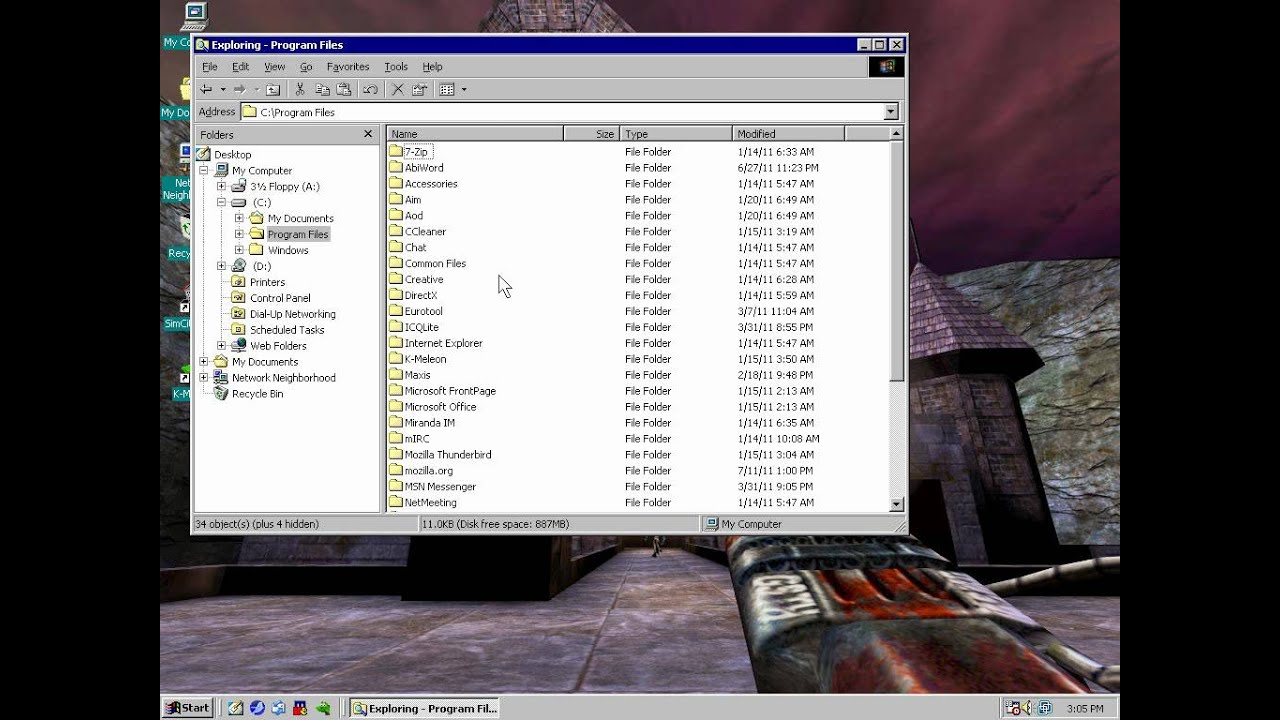Click the Views toolbar icon
The height and width of the screenshot is (720, 1280).
pyautogui.click(x=447, y=89)
